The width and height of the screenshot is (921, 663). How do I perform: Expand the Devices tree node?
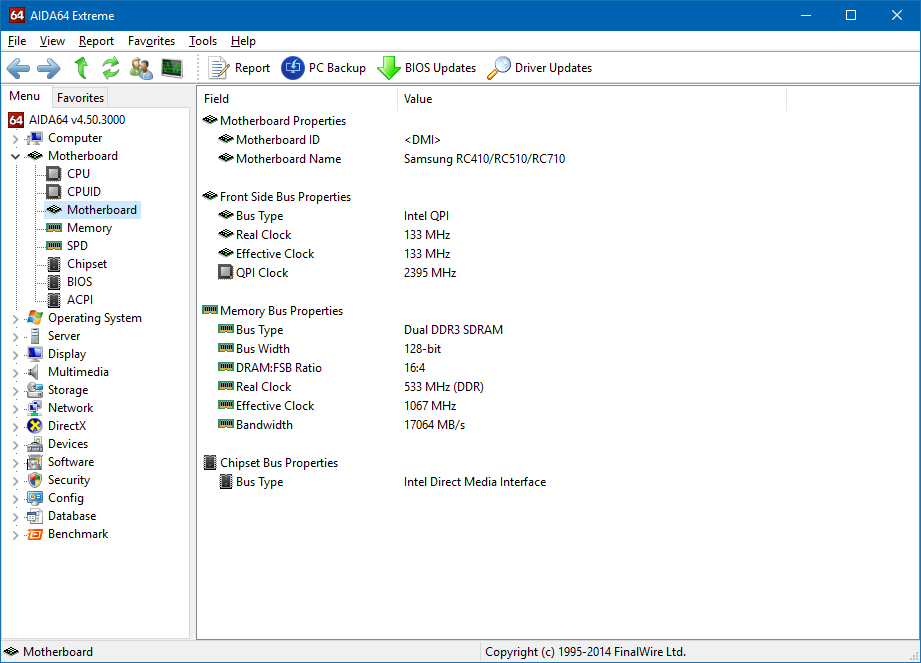pyautogui.click(x=16, y=445)
